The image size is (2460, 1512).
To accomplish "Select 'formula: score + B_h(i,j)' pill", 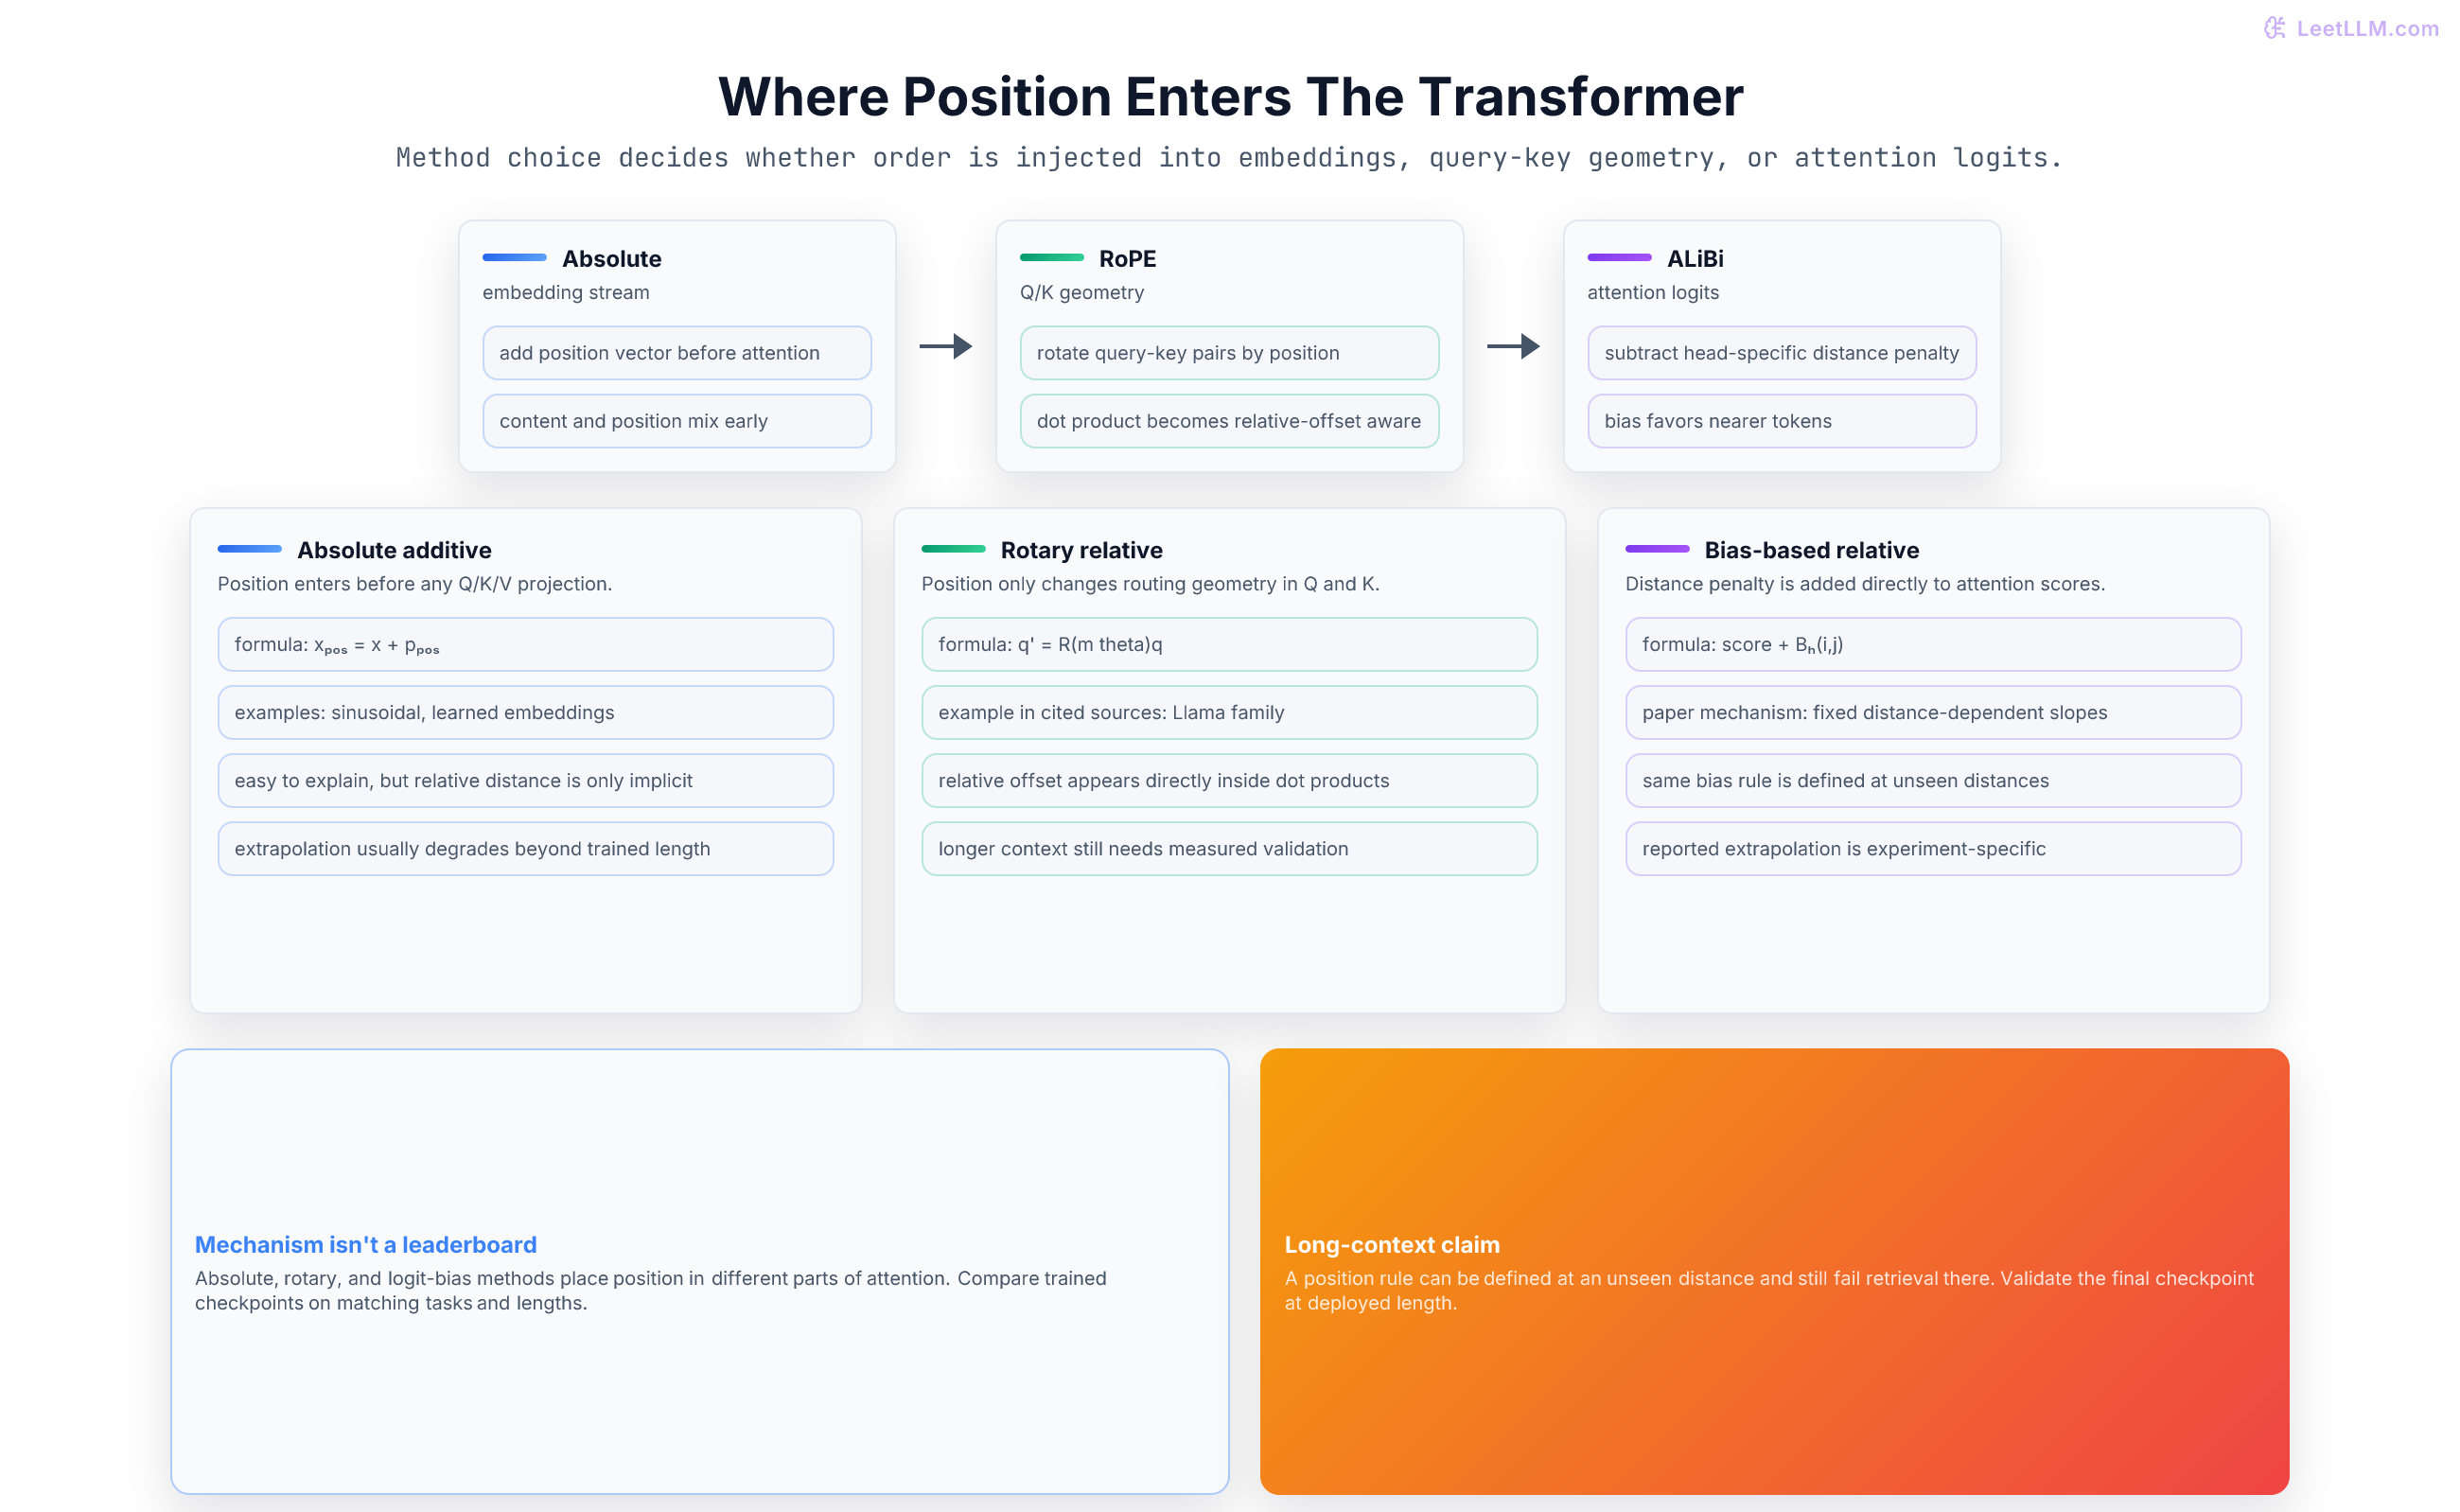I will (x=1932, y=644).
